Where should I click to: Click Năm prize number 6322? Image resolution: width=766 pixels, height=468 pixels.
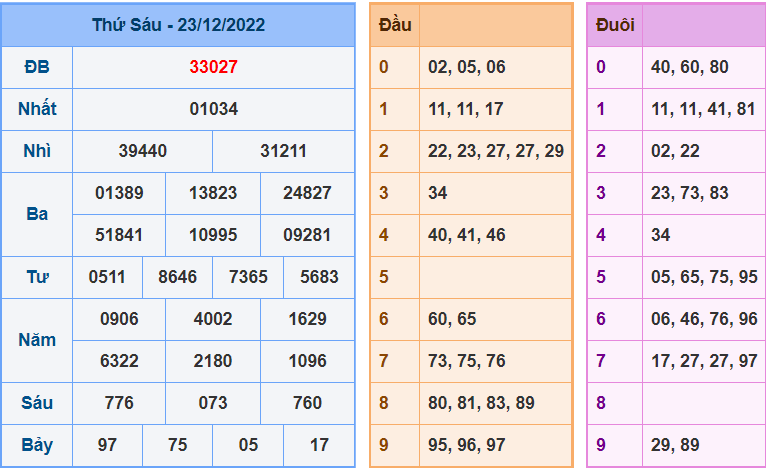(119, 361)
